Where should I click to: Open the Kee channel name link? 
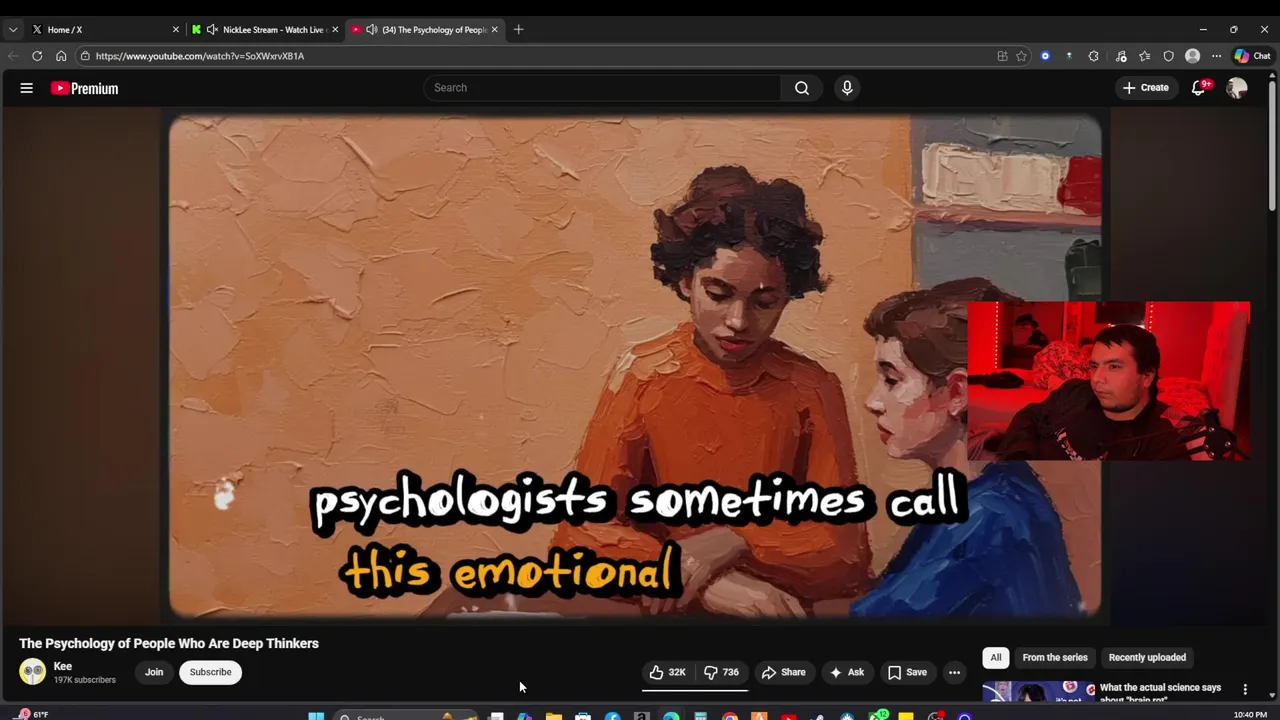point(63,666)
